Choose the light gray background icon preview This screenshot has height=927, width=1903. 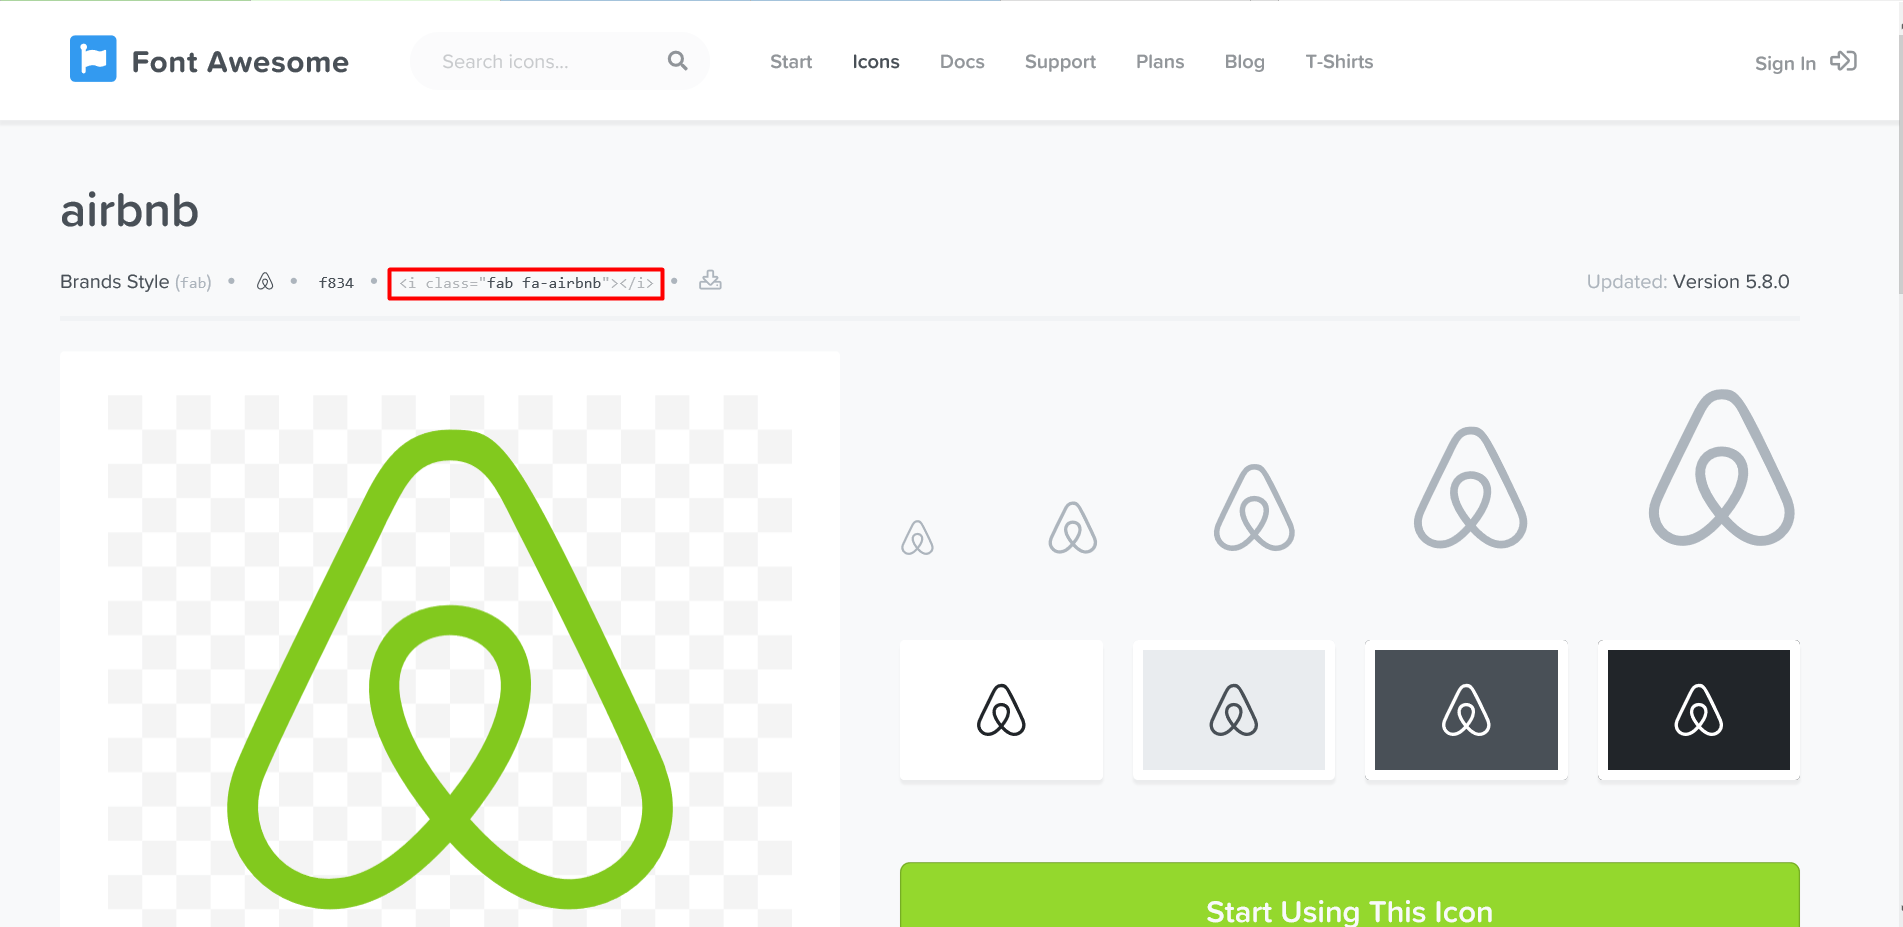(1234, 710)
